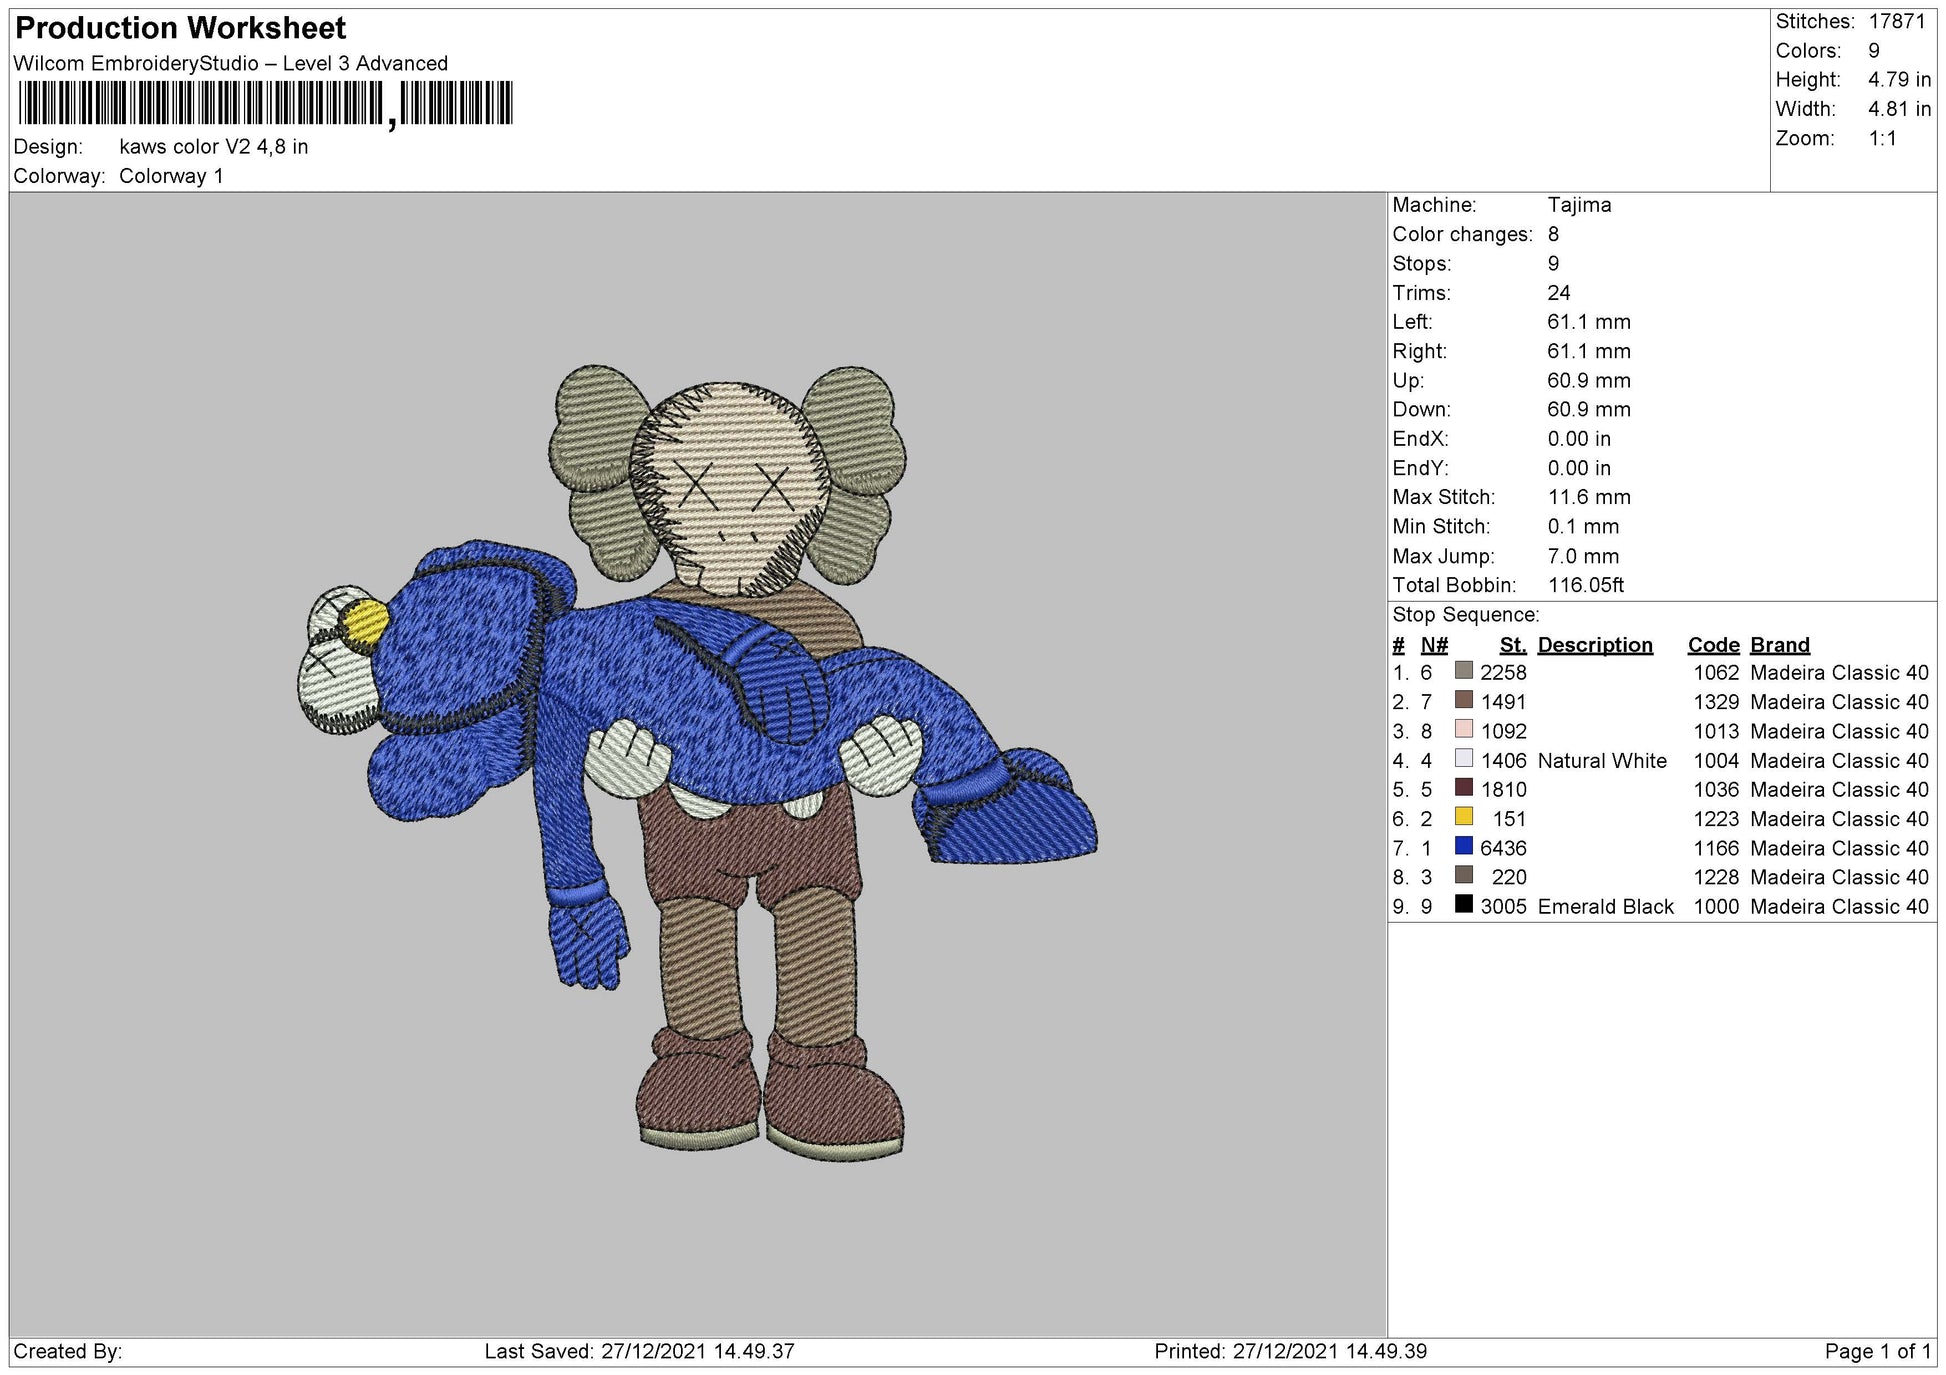Screen dimensions: 1946x1375
Task: Click the Brand column header
Action: pos(1778,645)
